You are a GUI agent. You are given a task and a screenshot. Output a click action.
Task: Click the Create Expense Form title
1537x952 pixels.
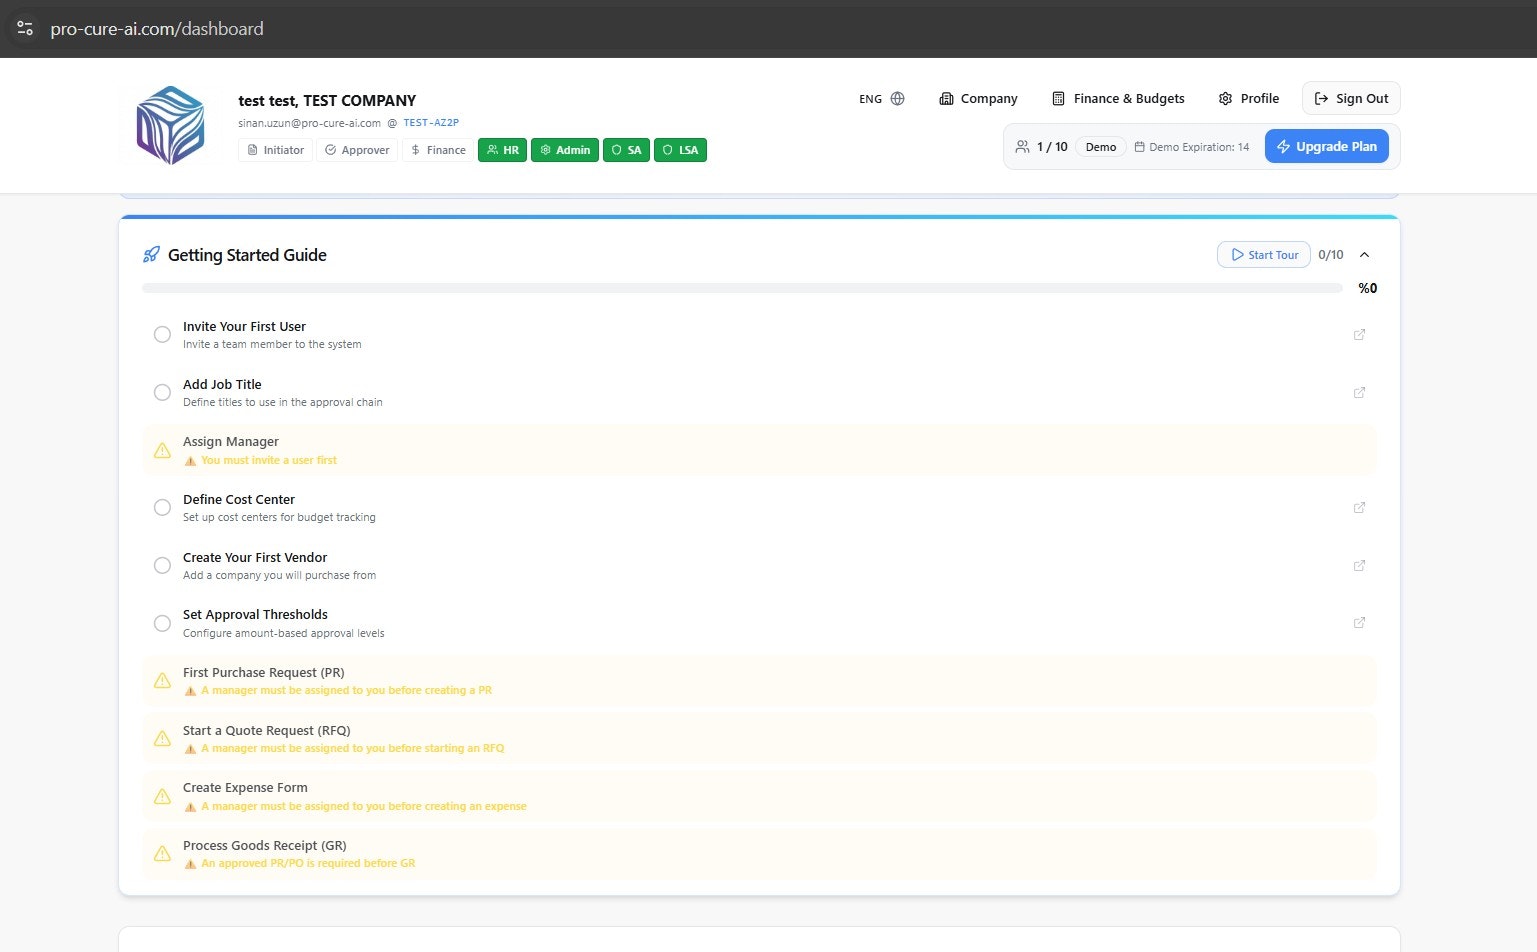(x=245, y=788)
